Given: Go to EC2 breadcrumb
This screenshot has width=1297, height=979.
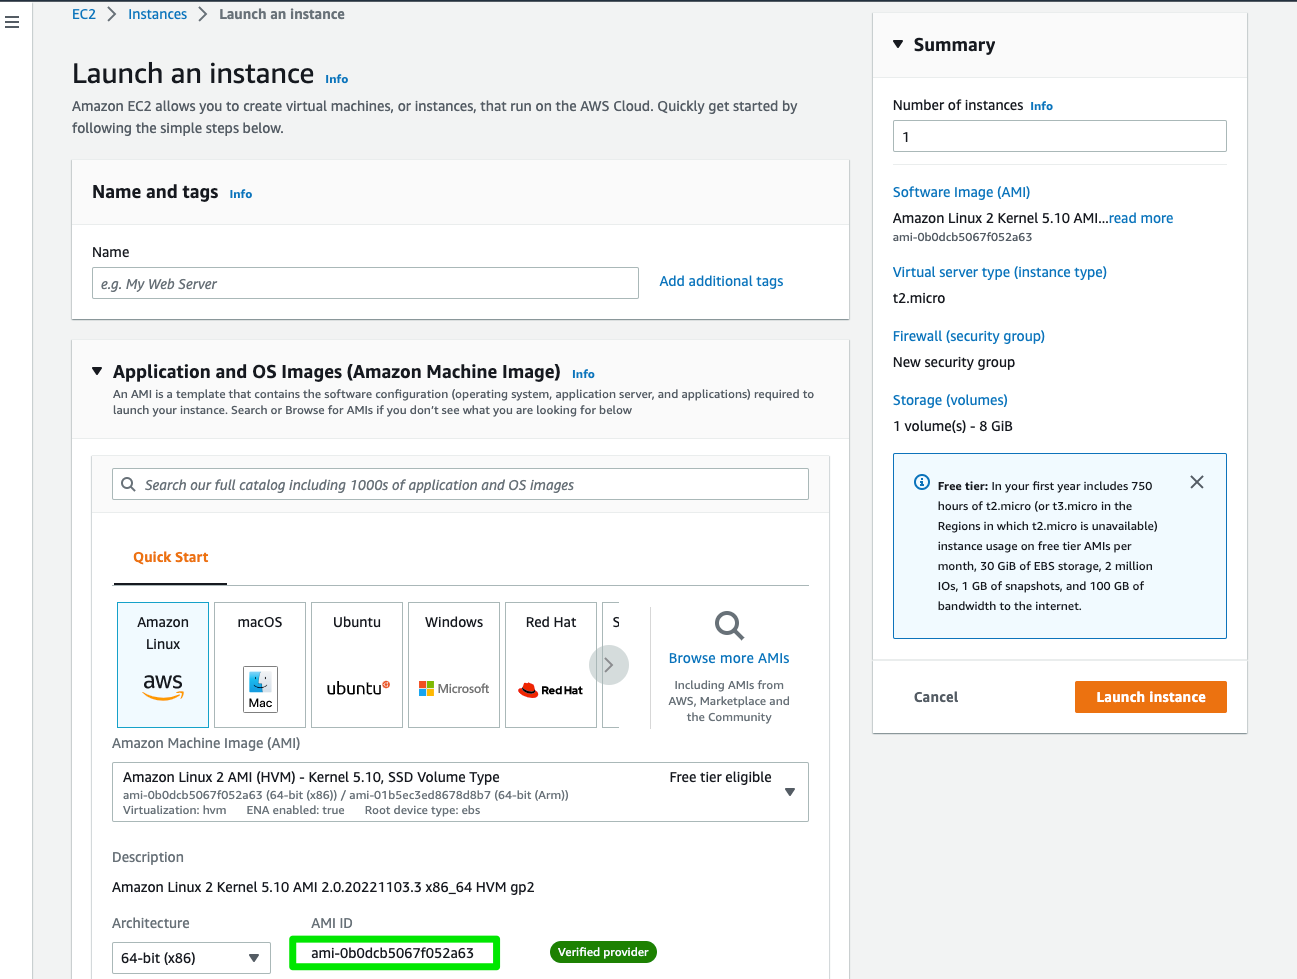Looking at the screenshot, I should (x=84, y=14).
